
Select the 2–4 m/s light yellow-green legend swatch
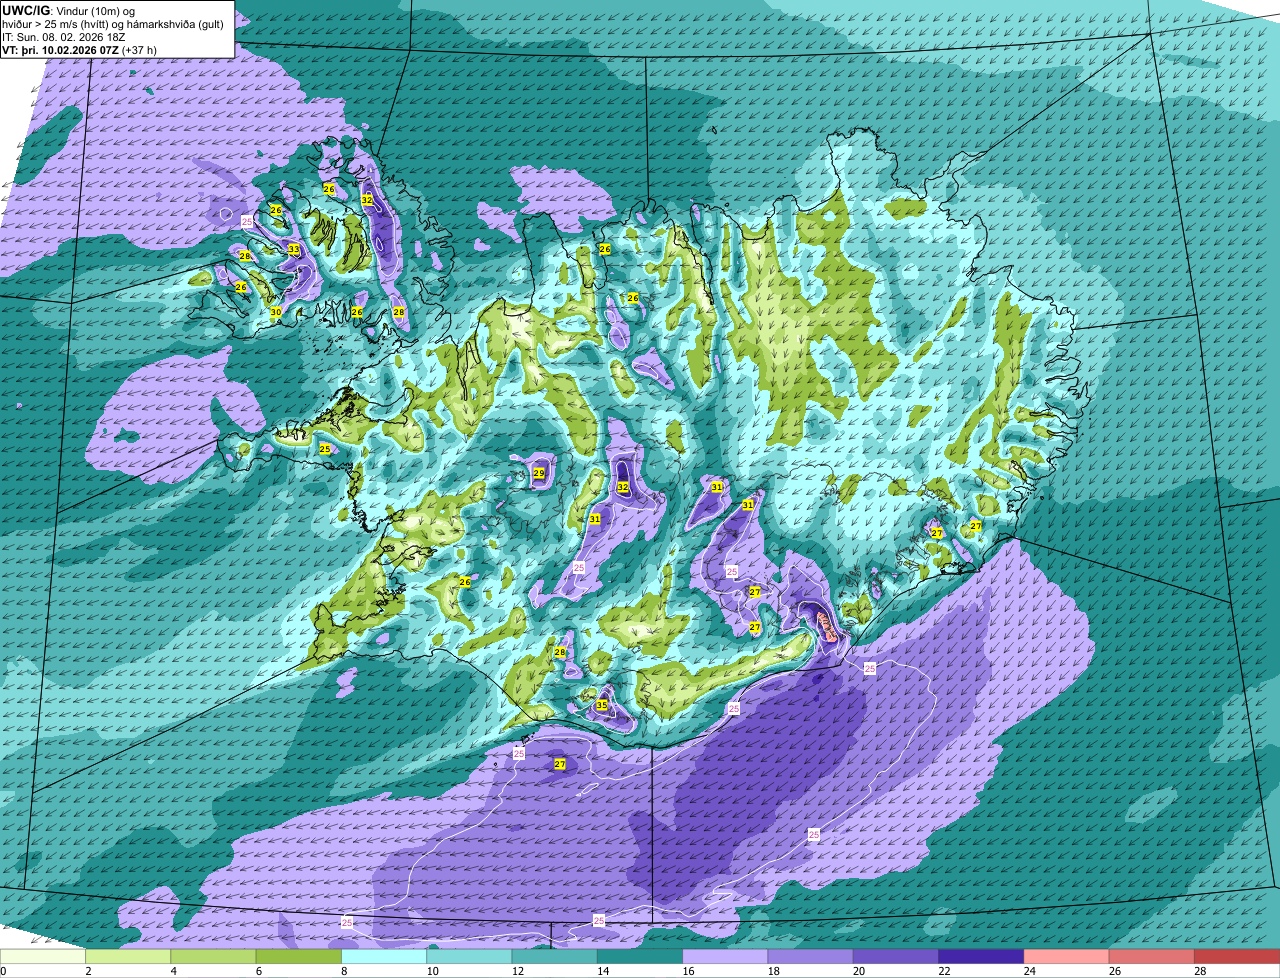pyautogui.click(x=128, y=957)
